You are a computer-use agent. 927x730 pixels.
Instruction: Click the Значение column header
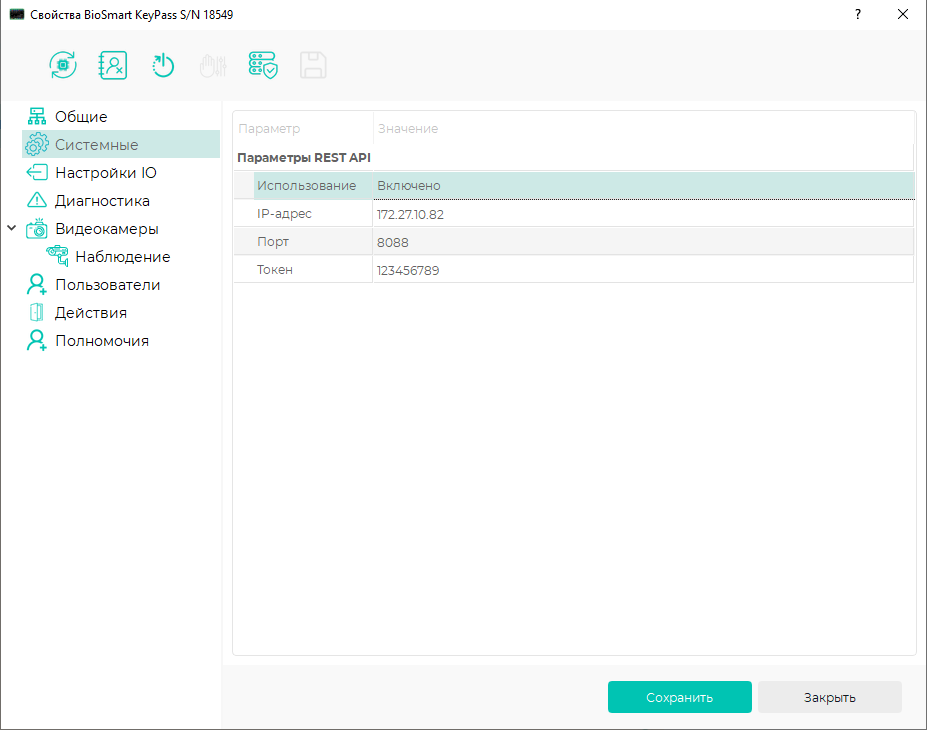pyautogui.click(x=408, y=128)
